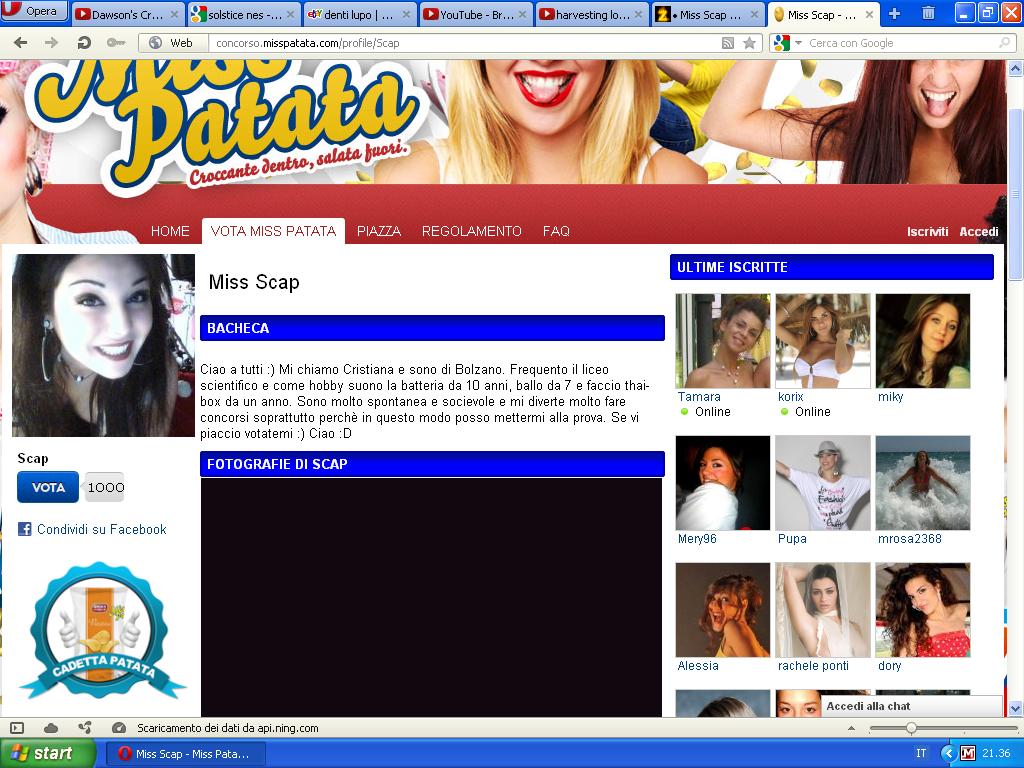
Task: Open Mery96's profile thumbnail
Action: coord(723,483)
